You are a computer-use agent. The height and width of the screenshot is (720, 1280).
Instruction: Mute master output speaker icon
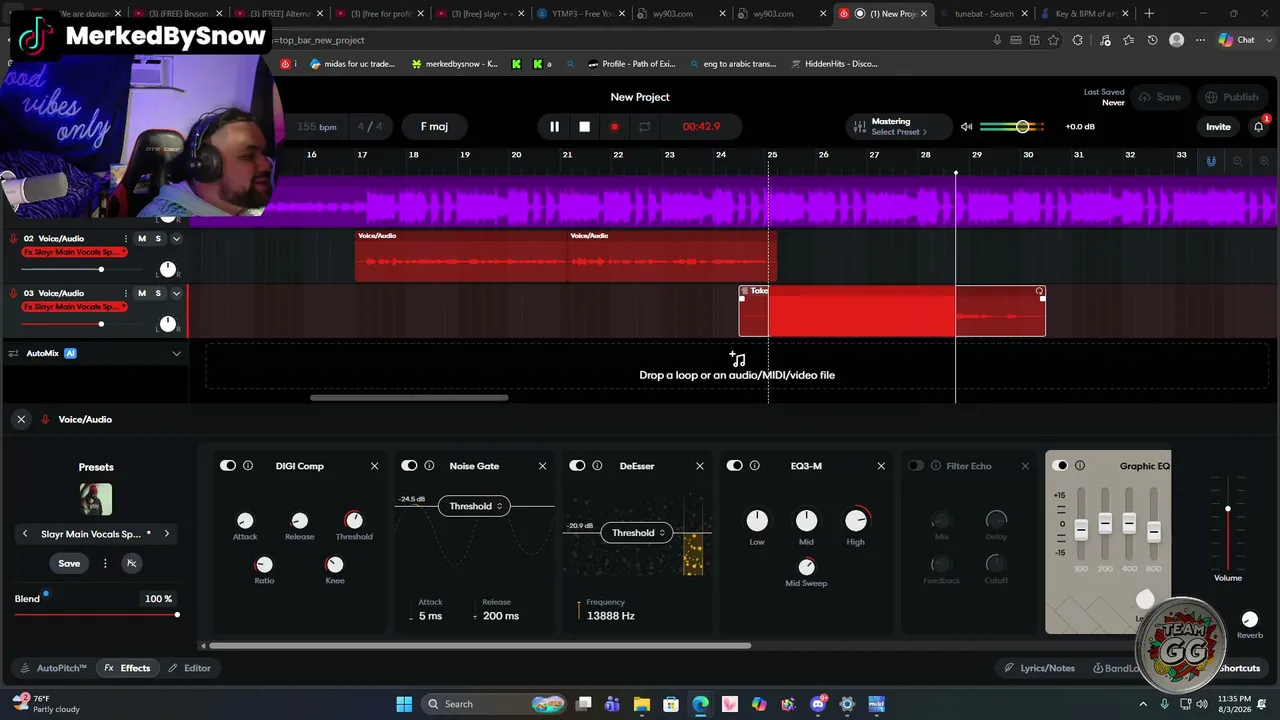pos(966,127)
